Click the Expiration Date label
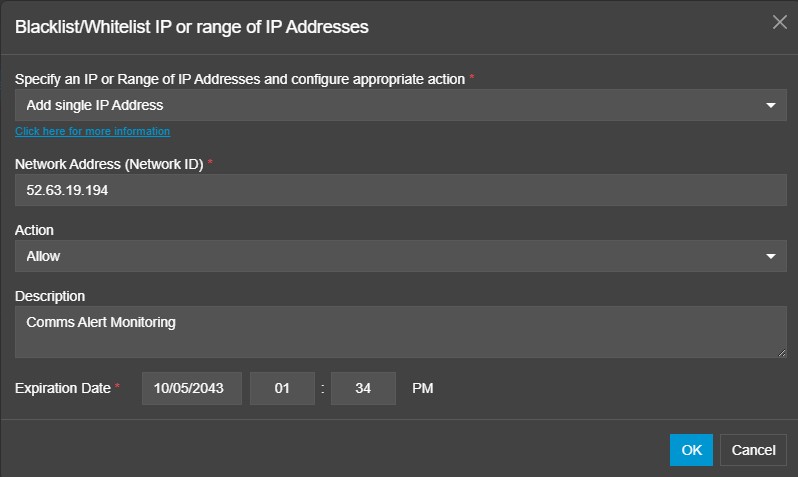 [x=63, y=388]
